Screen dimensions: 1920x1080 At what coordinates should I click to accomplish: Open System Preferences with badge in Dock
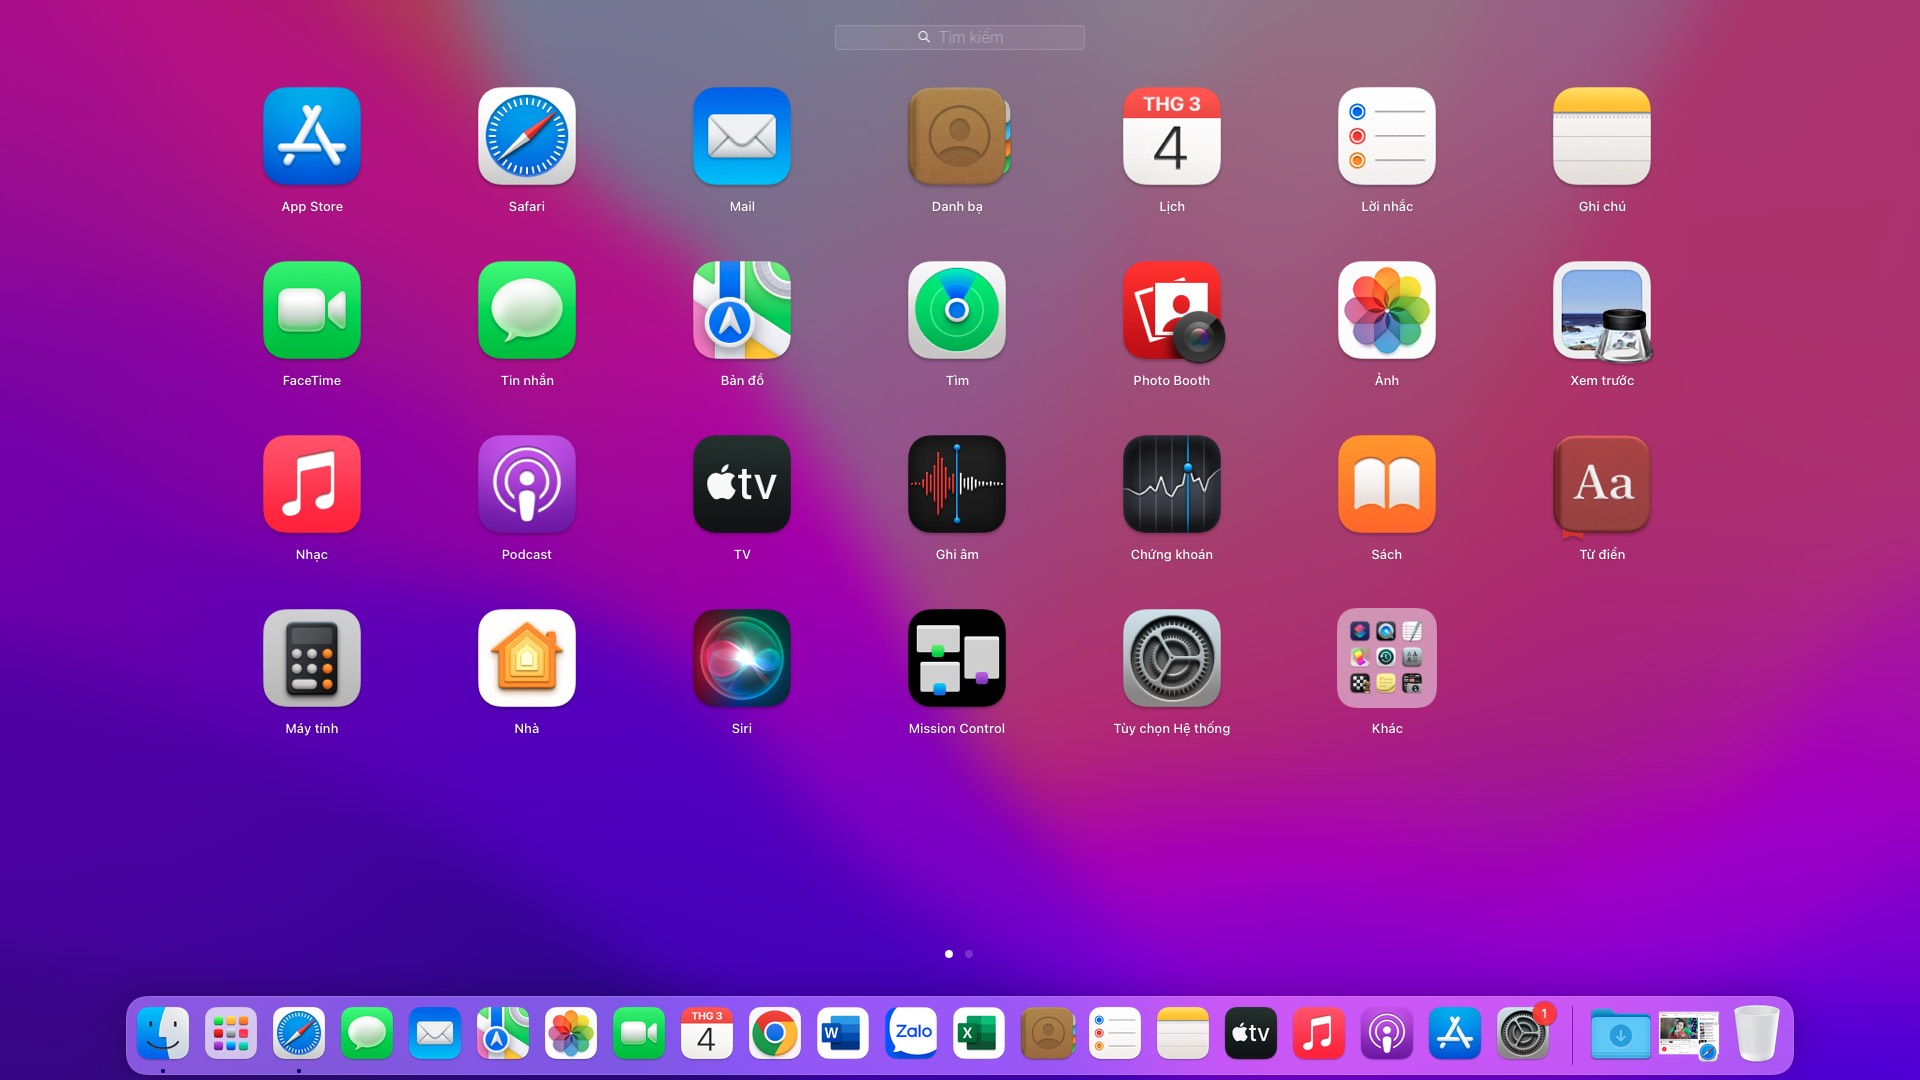[x=1523, y=1033]
